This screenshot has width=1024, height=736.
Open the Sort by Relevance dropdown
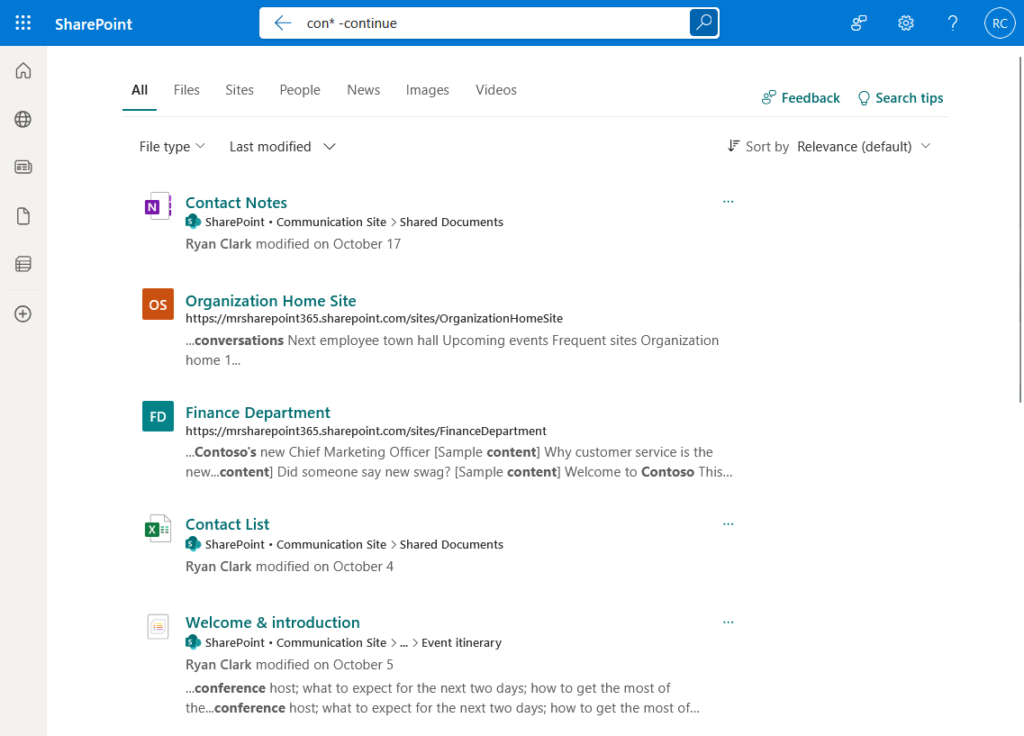click(863, 146)
